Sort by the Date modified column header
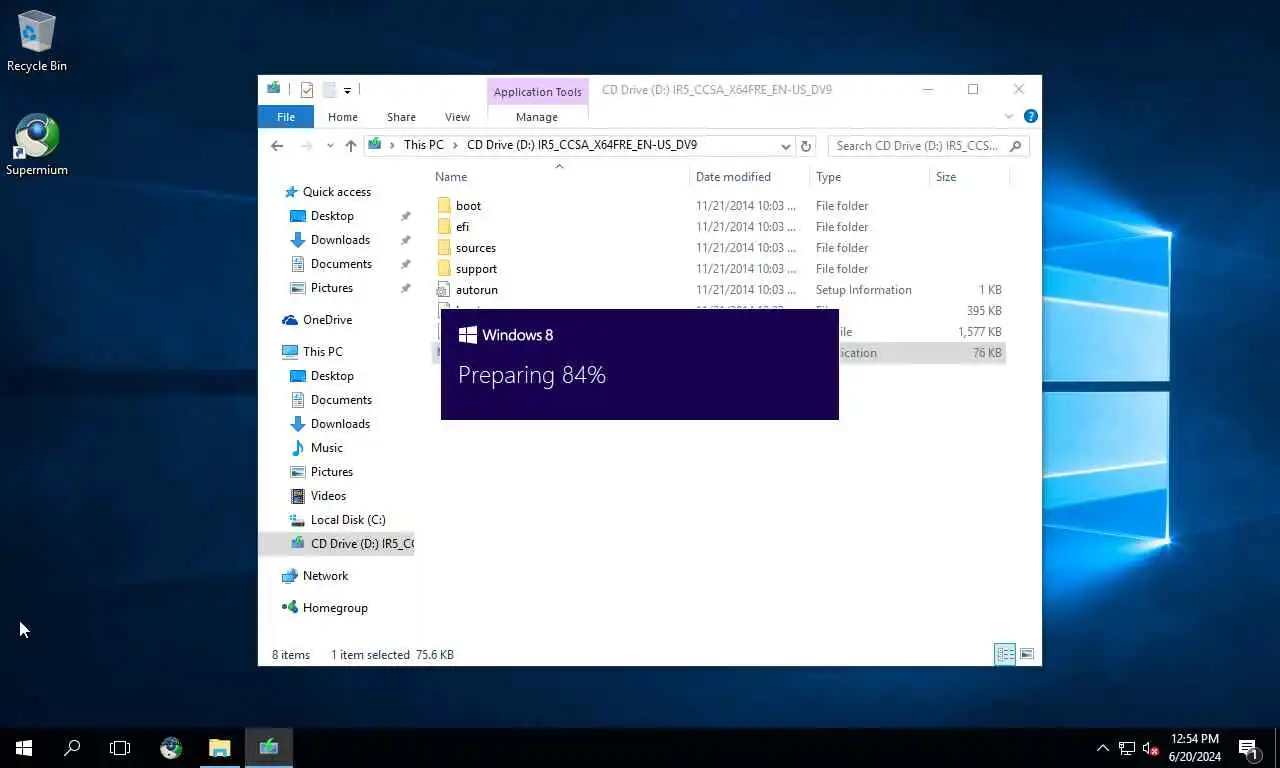 coord(733,177)
